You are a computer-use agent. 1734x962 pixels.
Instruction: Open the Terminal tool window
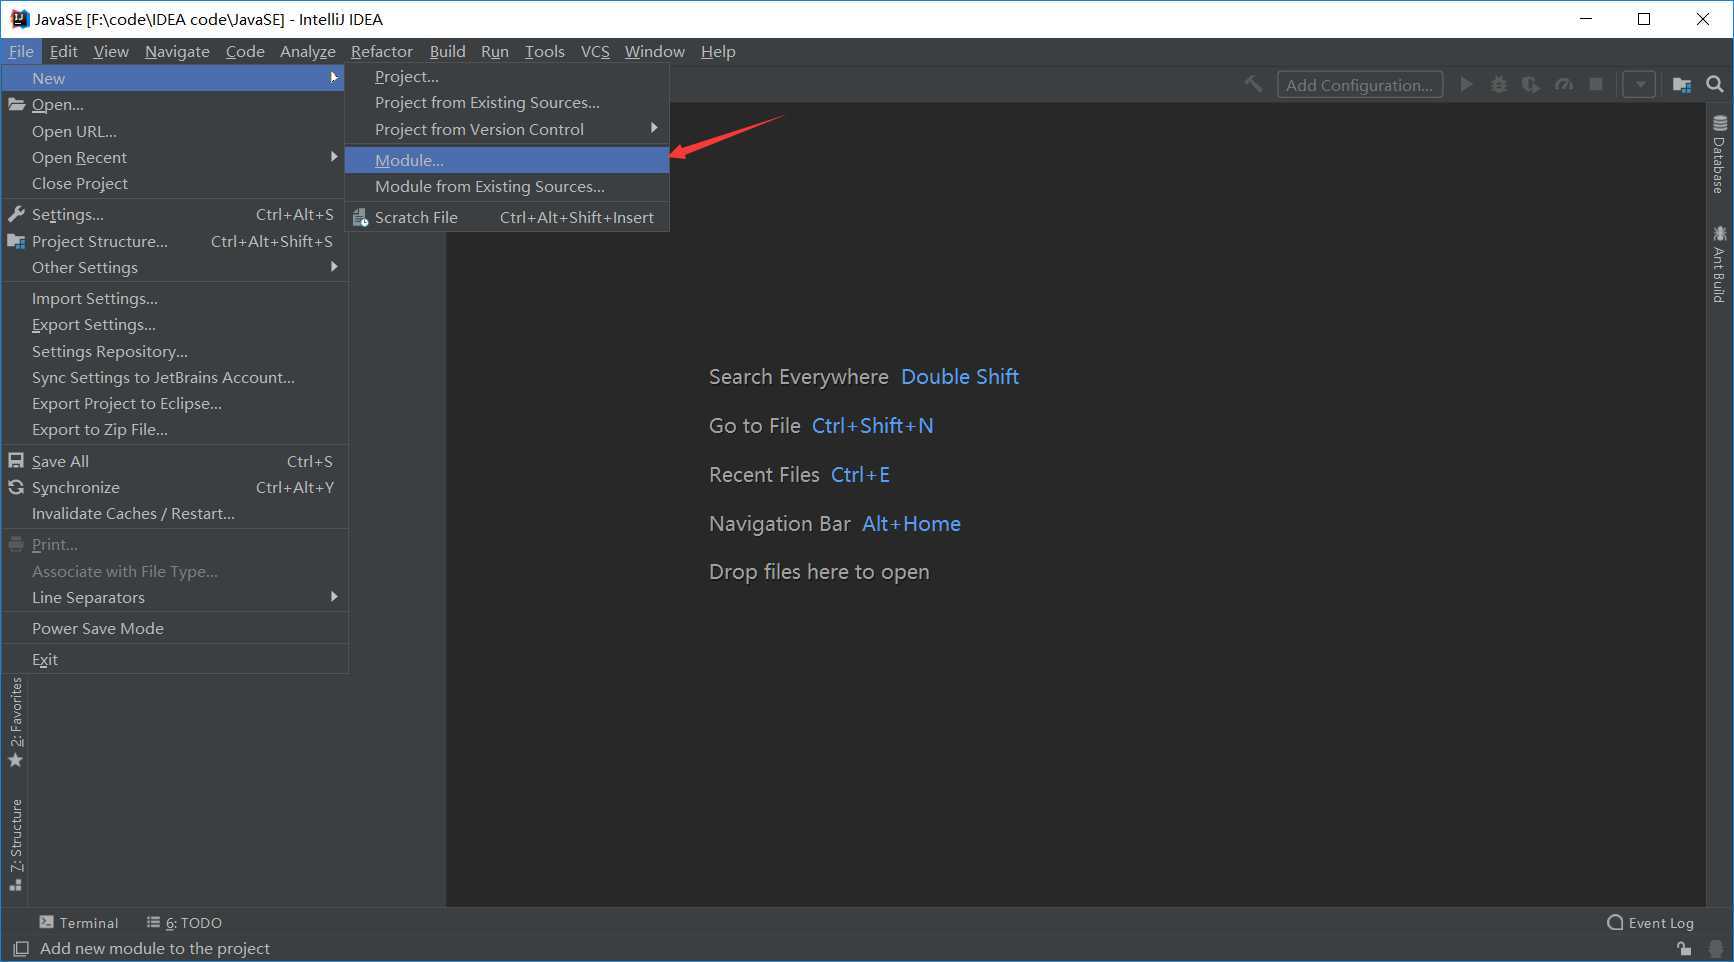(78, 922)
